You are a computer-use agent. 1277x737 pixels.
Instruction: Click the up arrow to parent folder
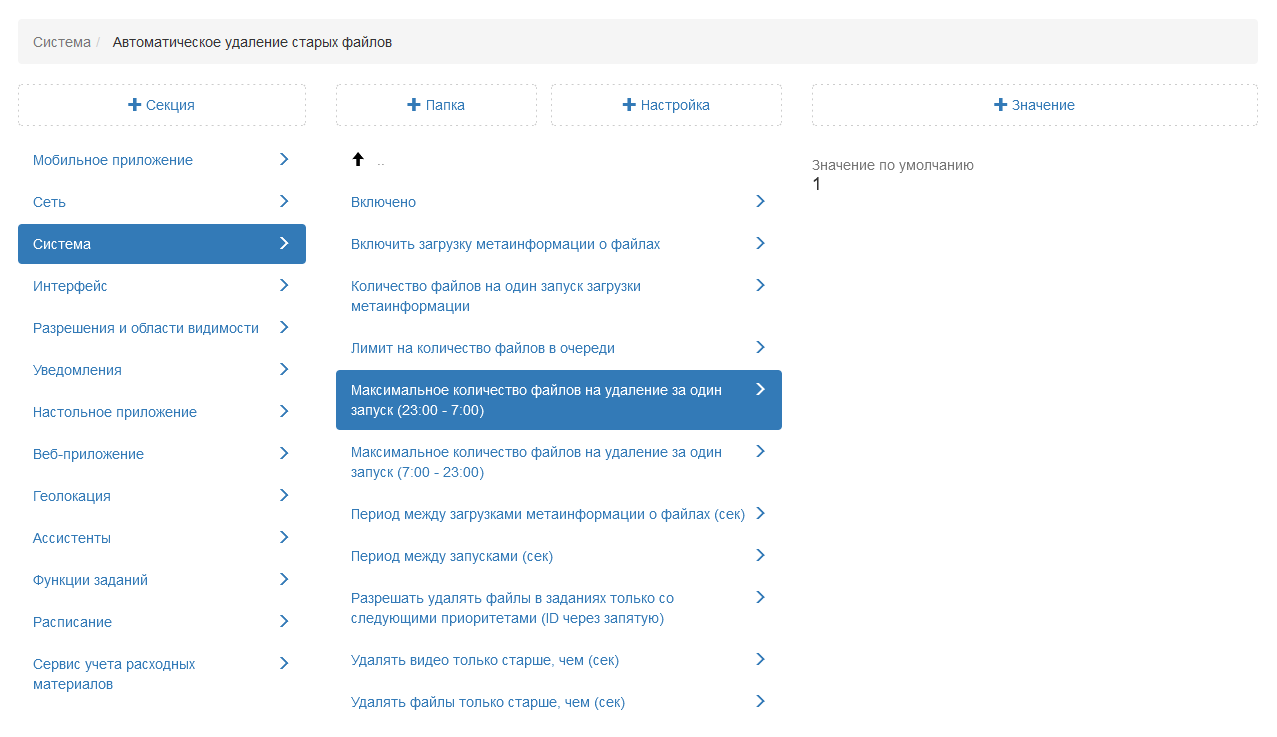click(x=358, y=160)
